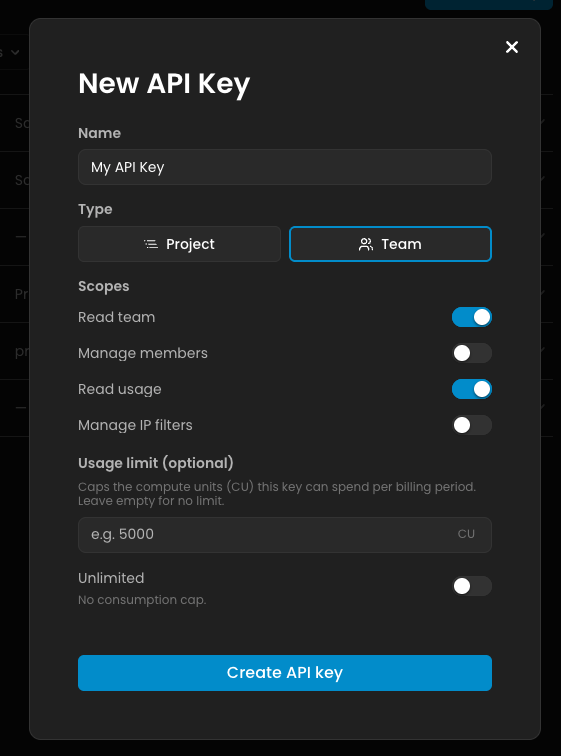561x756 pixels.
Task: Click the people icon inside Team button
Action: click(366, 244)
